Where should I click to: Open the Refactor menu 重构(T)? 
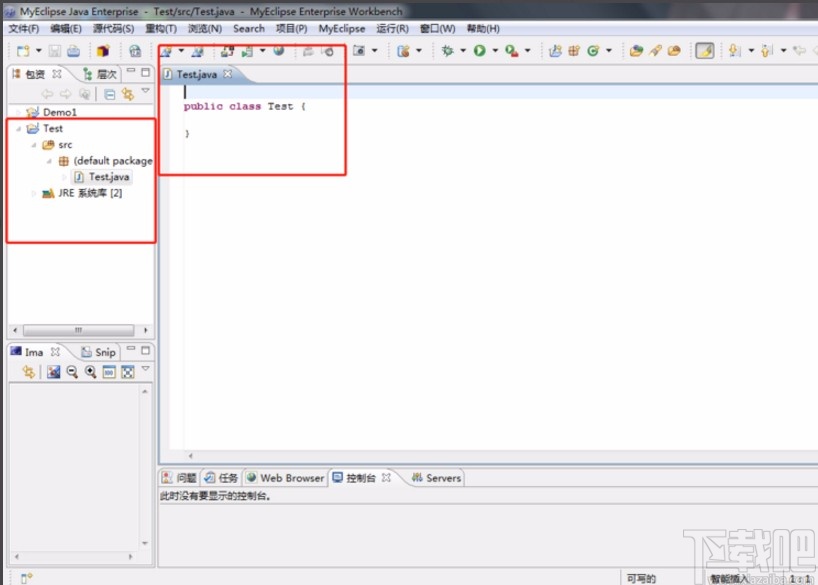pos(161,29)
